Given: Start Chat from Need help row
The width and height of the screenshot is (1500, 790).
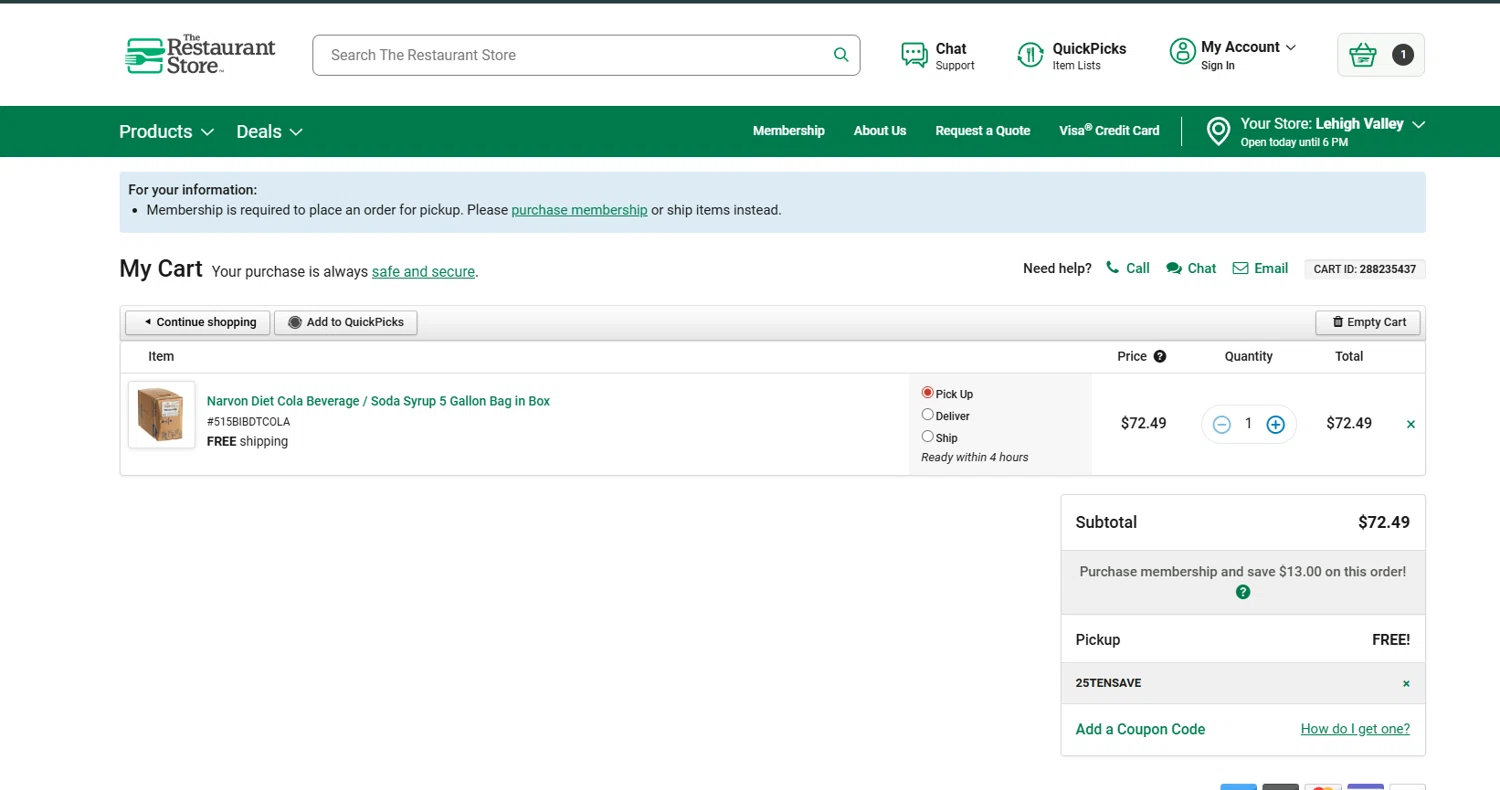Looking at the screenshot, I should [x=1191, y=268].
